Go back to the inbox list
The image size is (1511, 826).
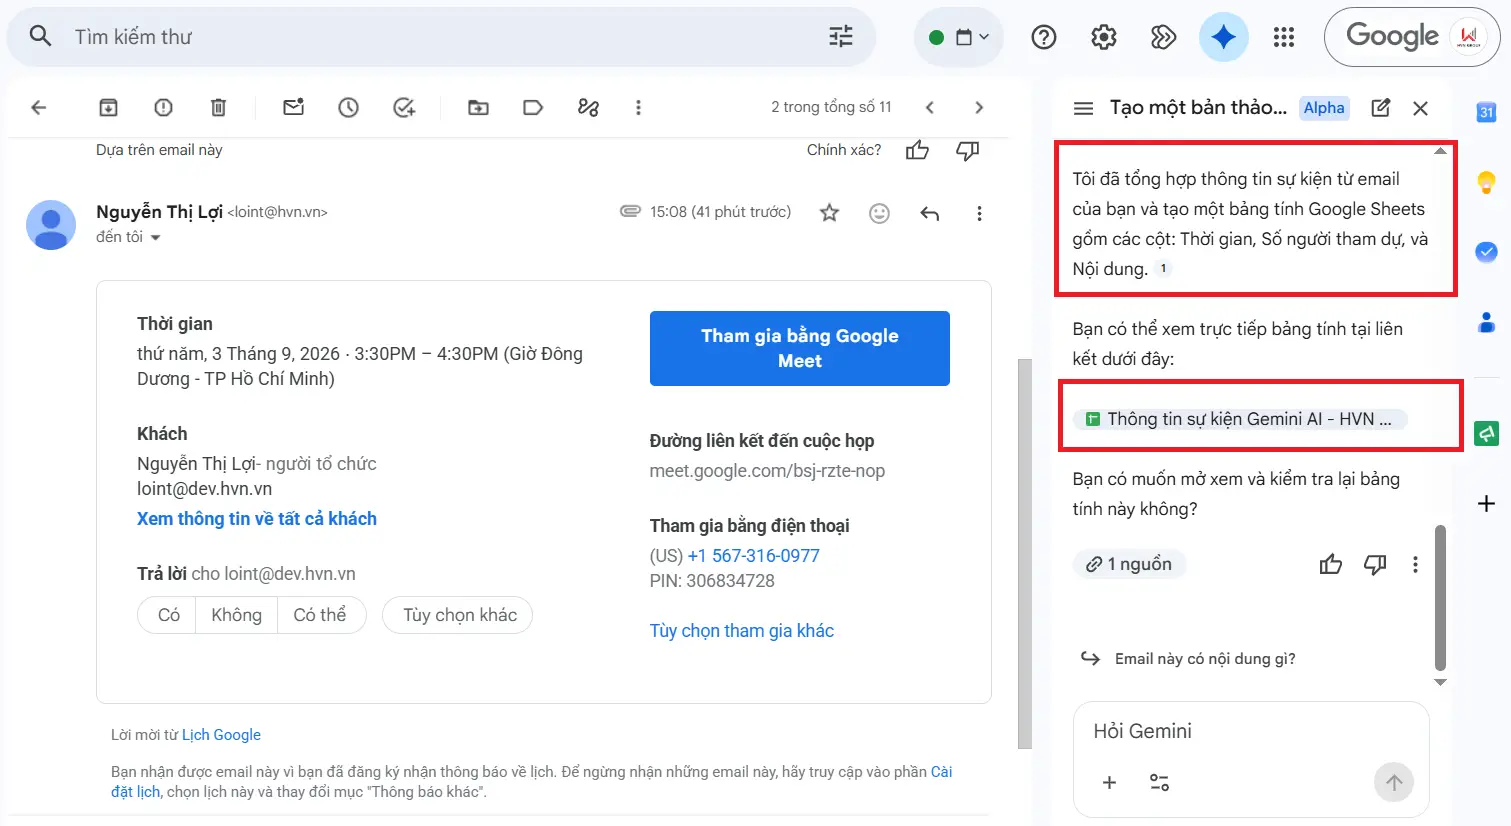[x=39, y=107]
